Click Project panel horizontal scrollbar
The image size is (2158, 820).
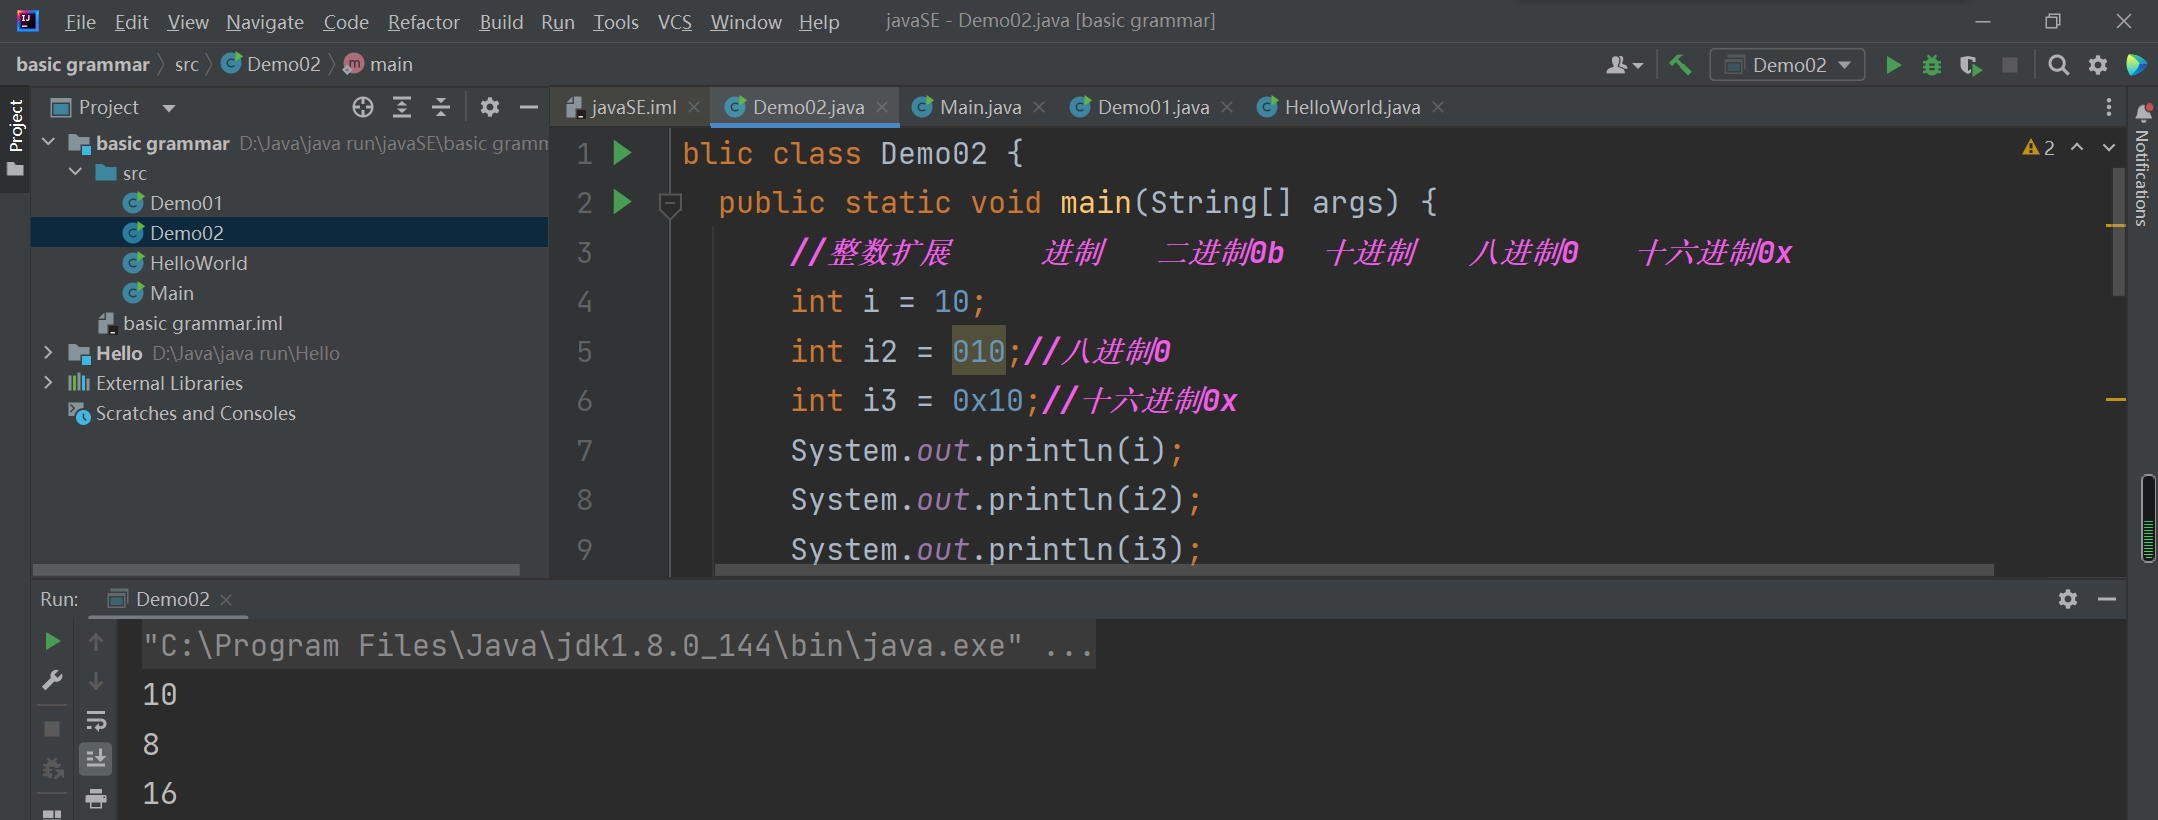coord(276,570)
